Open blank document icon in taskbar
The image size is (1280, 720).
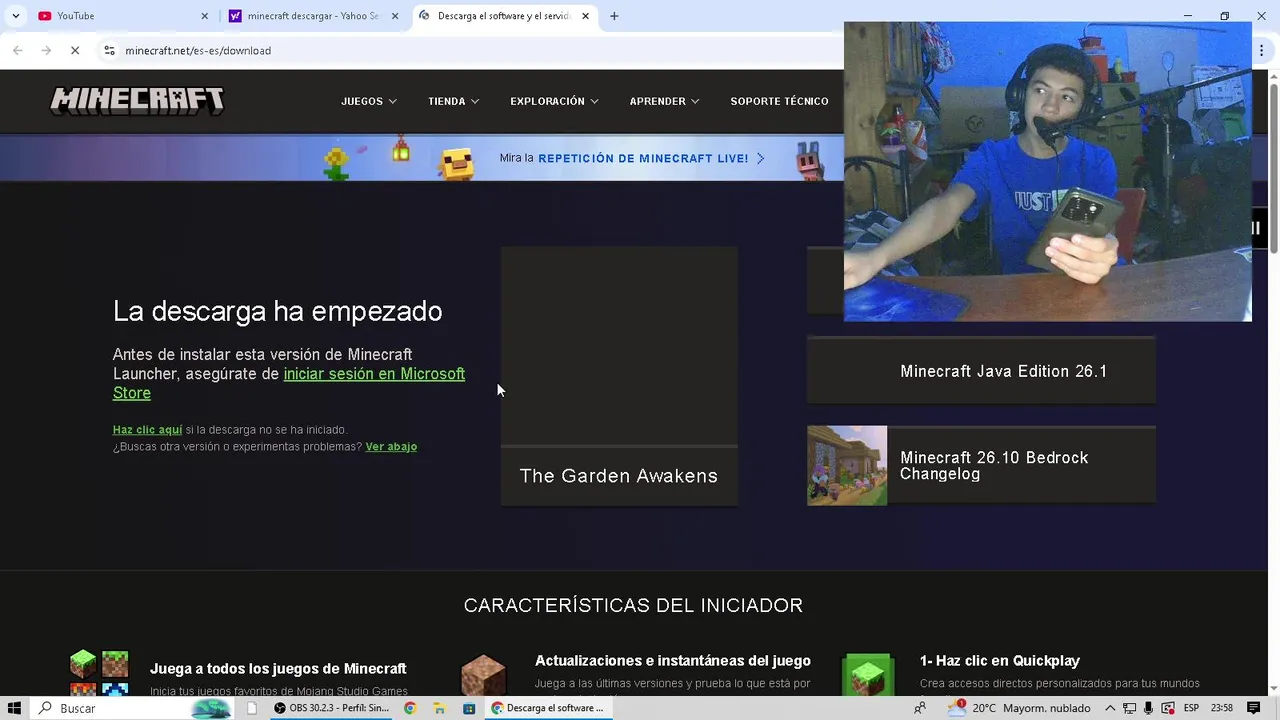[x=252, y=708]
